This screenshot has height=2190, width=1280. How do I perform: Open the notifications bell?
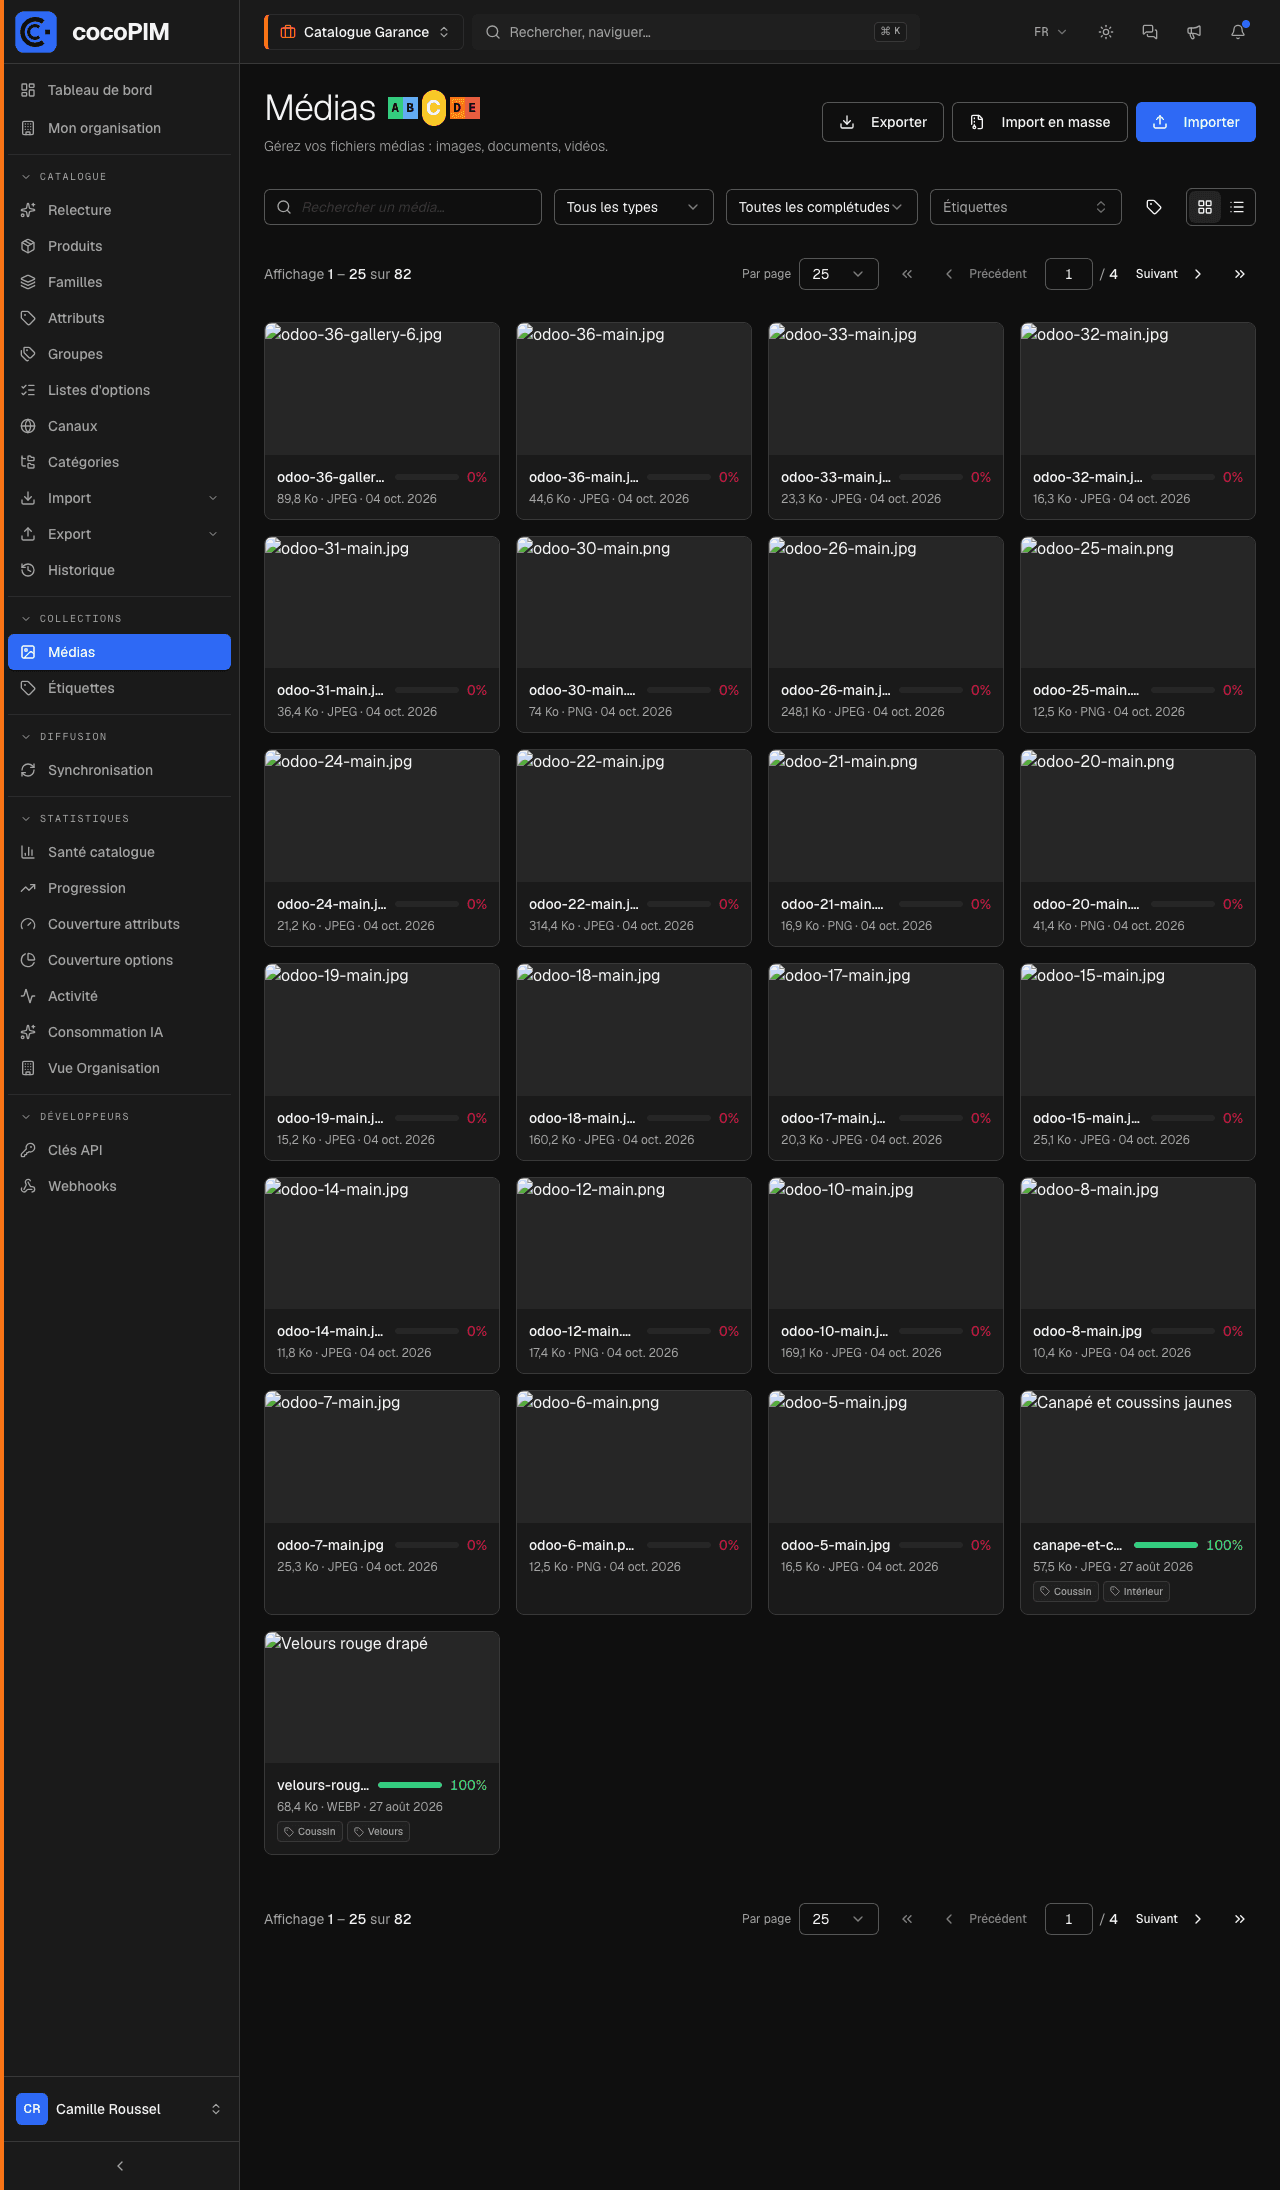pyautogui.click(x=1238, y=32)
